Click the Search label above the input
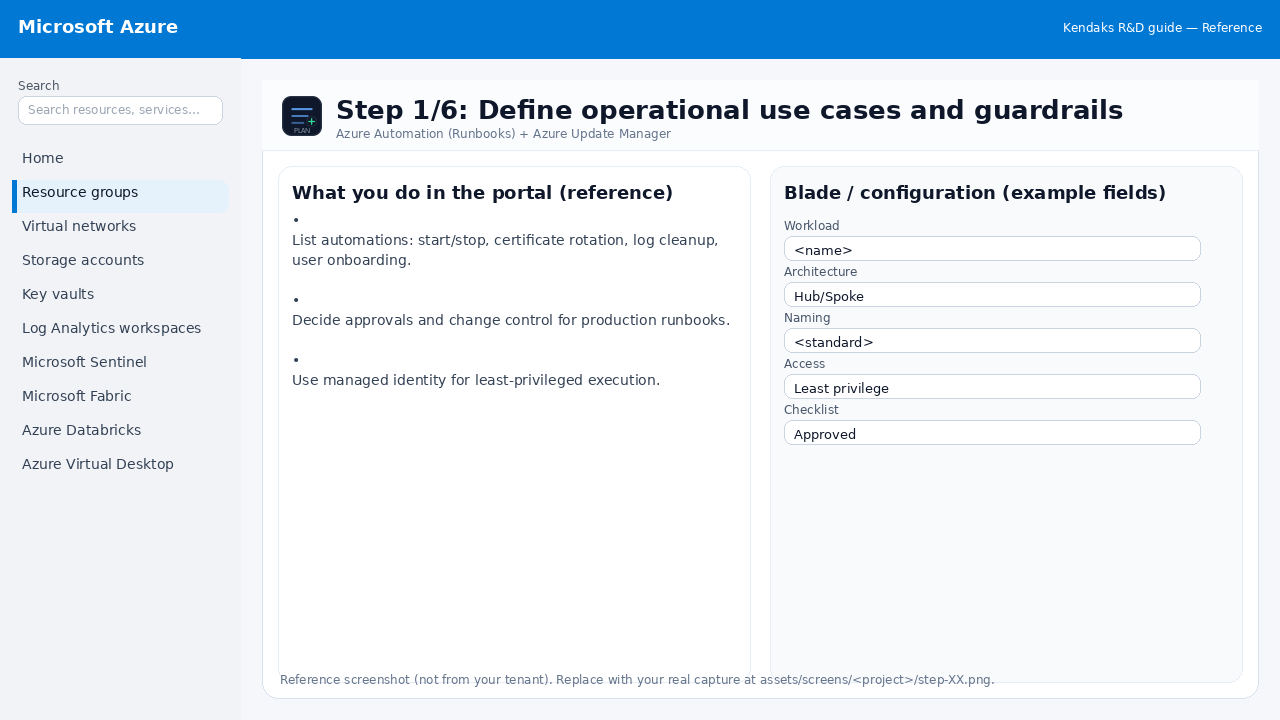The height and width of the screenshot is (720, 1280). (39, 86)
